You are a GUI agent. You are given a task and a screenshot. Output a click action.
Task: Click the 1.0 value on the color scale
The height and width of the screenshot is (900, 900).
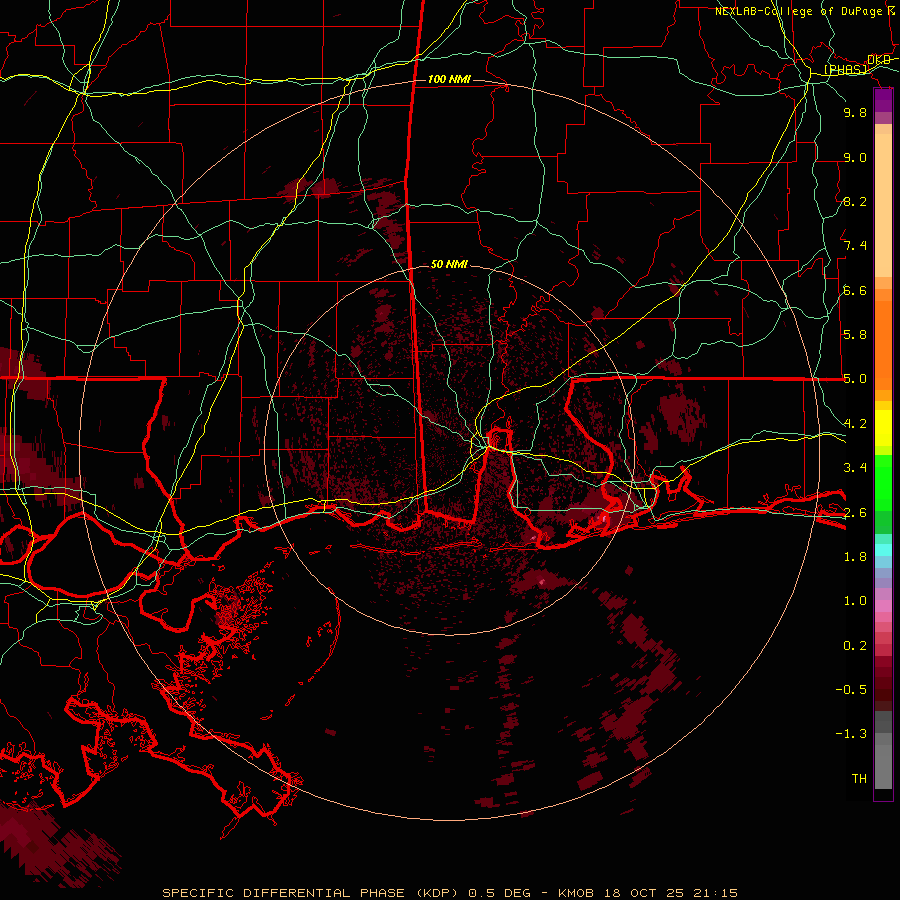point(855,601)
